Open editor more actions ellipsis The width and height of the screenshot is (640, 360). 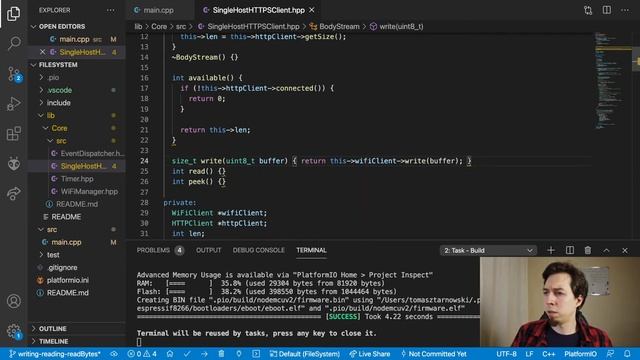click(x=625, y=10)
